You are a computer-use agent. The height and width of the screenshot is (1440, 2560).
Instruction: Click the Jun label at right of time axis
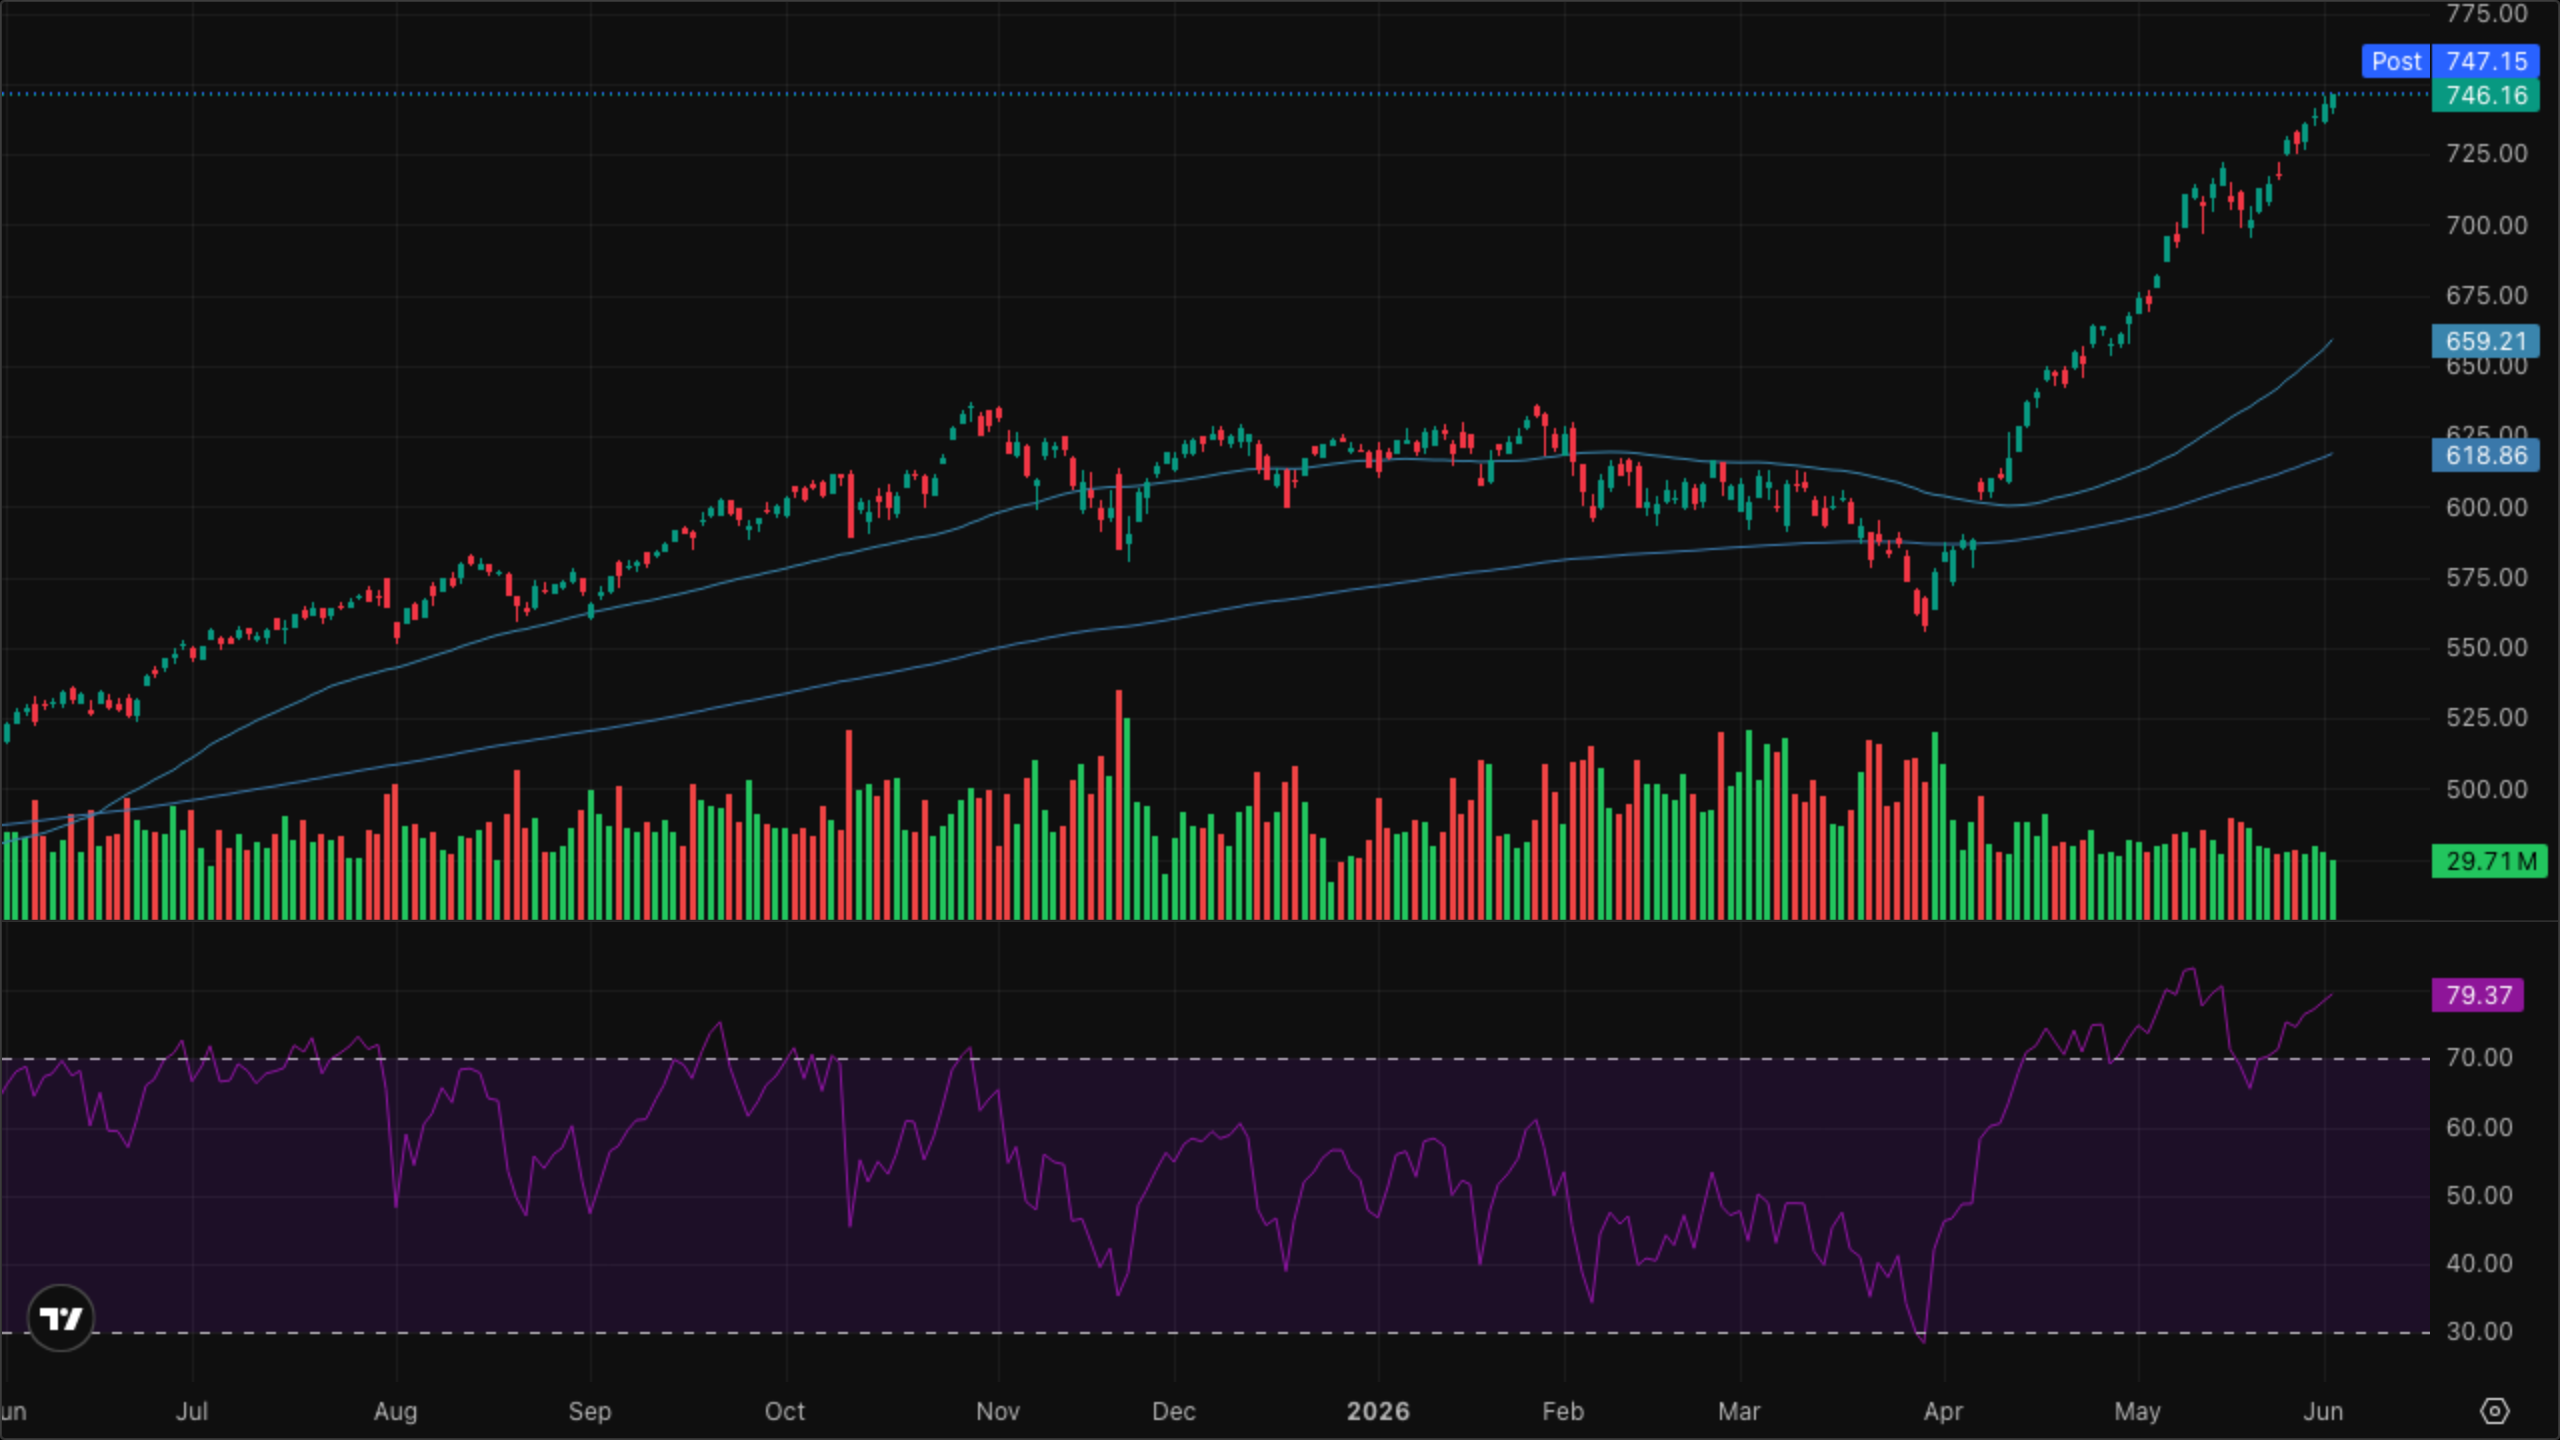[x=2323, y=1411]
